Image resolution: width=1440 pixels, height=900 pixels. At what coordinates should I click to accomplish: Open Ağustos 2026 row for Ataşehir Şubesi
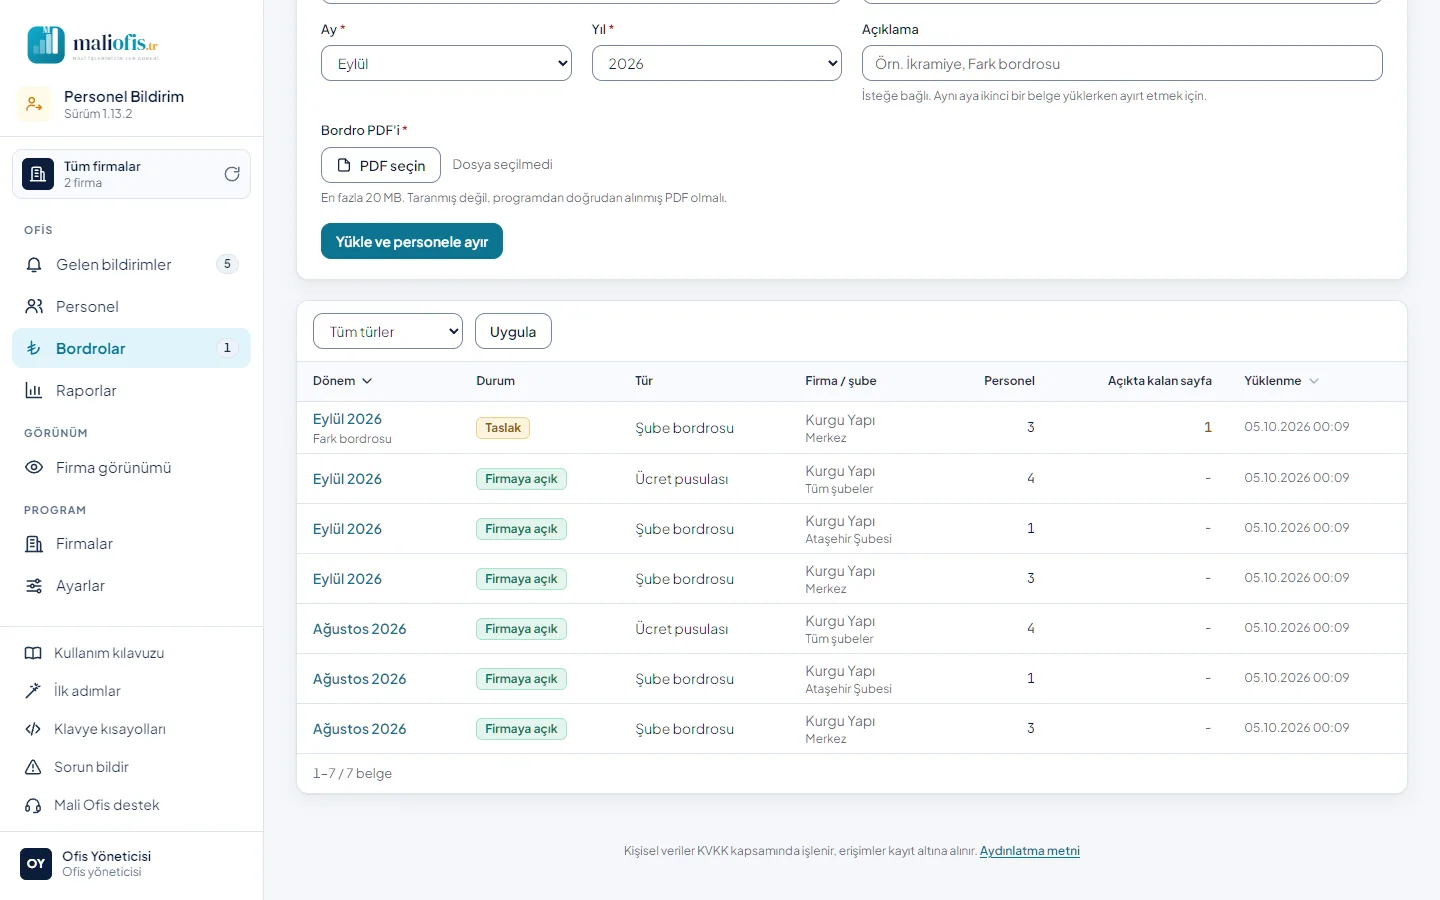359,679
